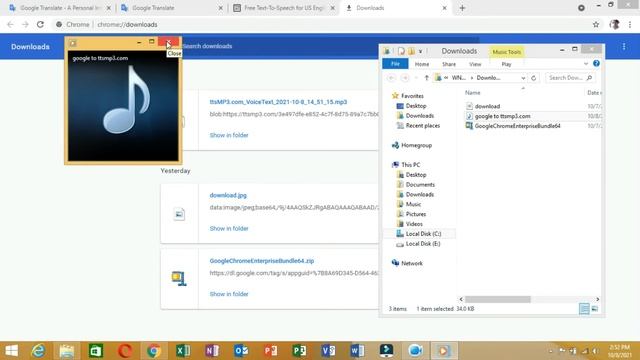Open the Play tab under Music Tools
640x360 pixels.
pyautogui.click(x=506, y=64)
